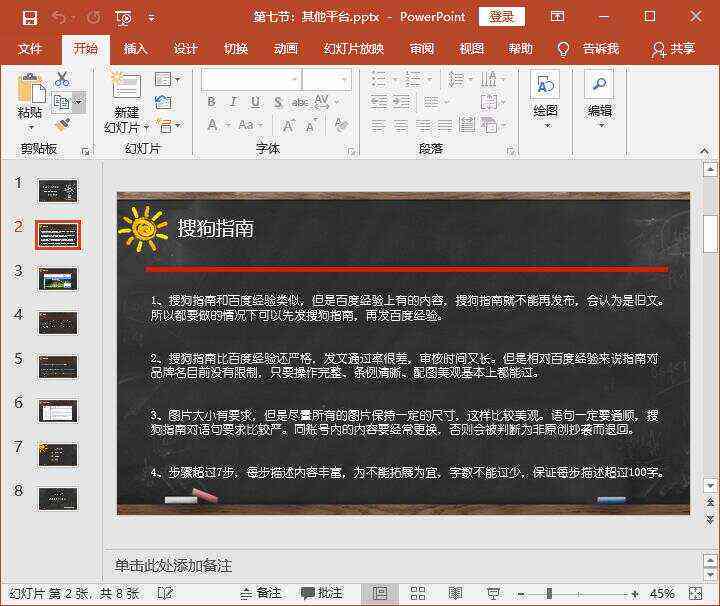Click the Convert to SmartArt icon
Image resolution: width=720 pixels, height=606 pixels.
(492, 124)
